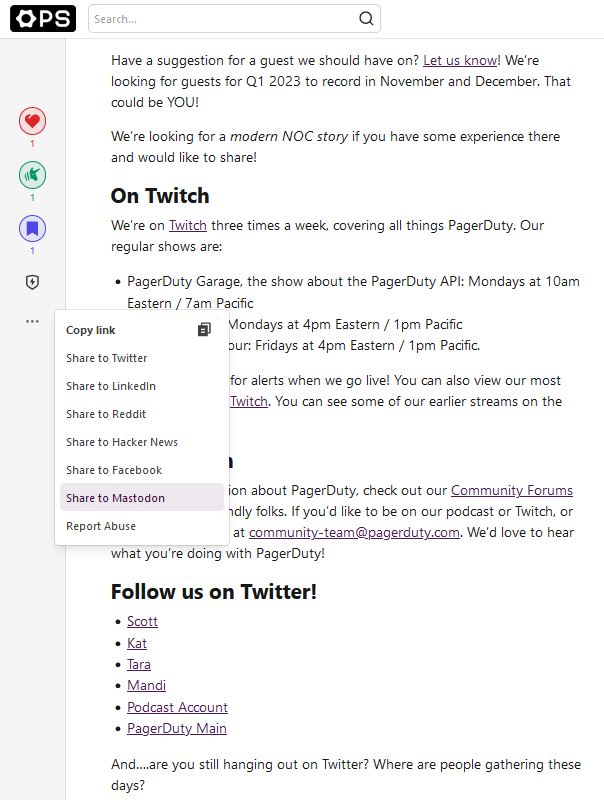Select Share to LinkedIn
Image resolution: width=604 pixels, height=800 pixels.
pyautogui.click(x=111, y=386)
